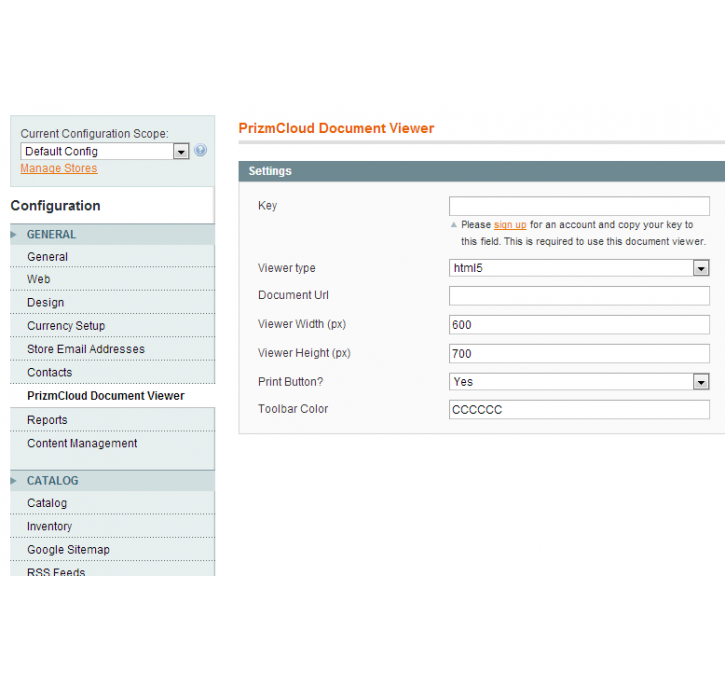Open the Viewer type dropdown
Screen dimensions: 725x680
click(579, 268)
